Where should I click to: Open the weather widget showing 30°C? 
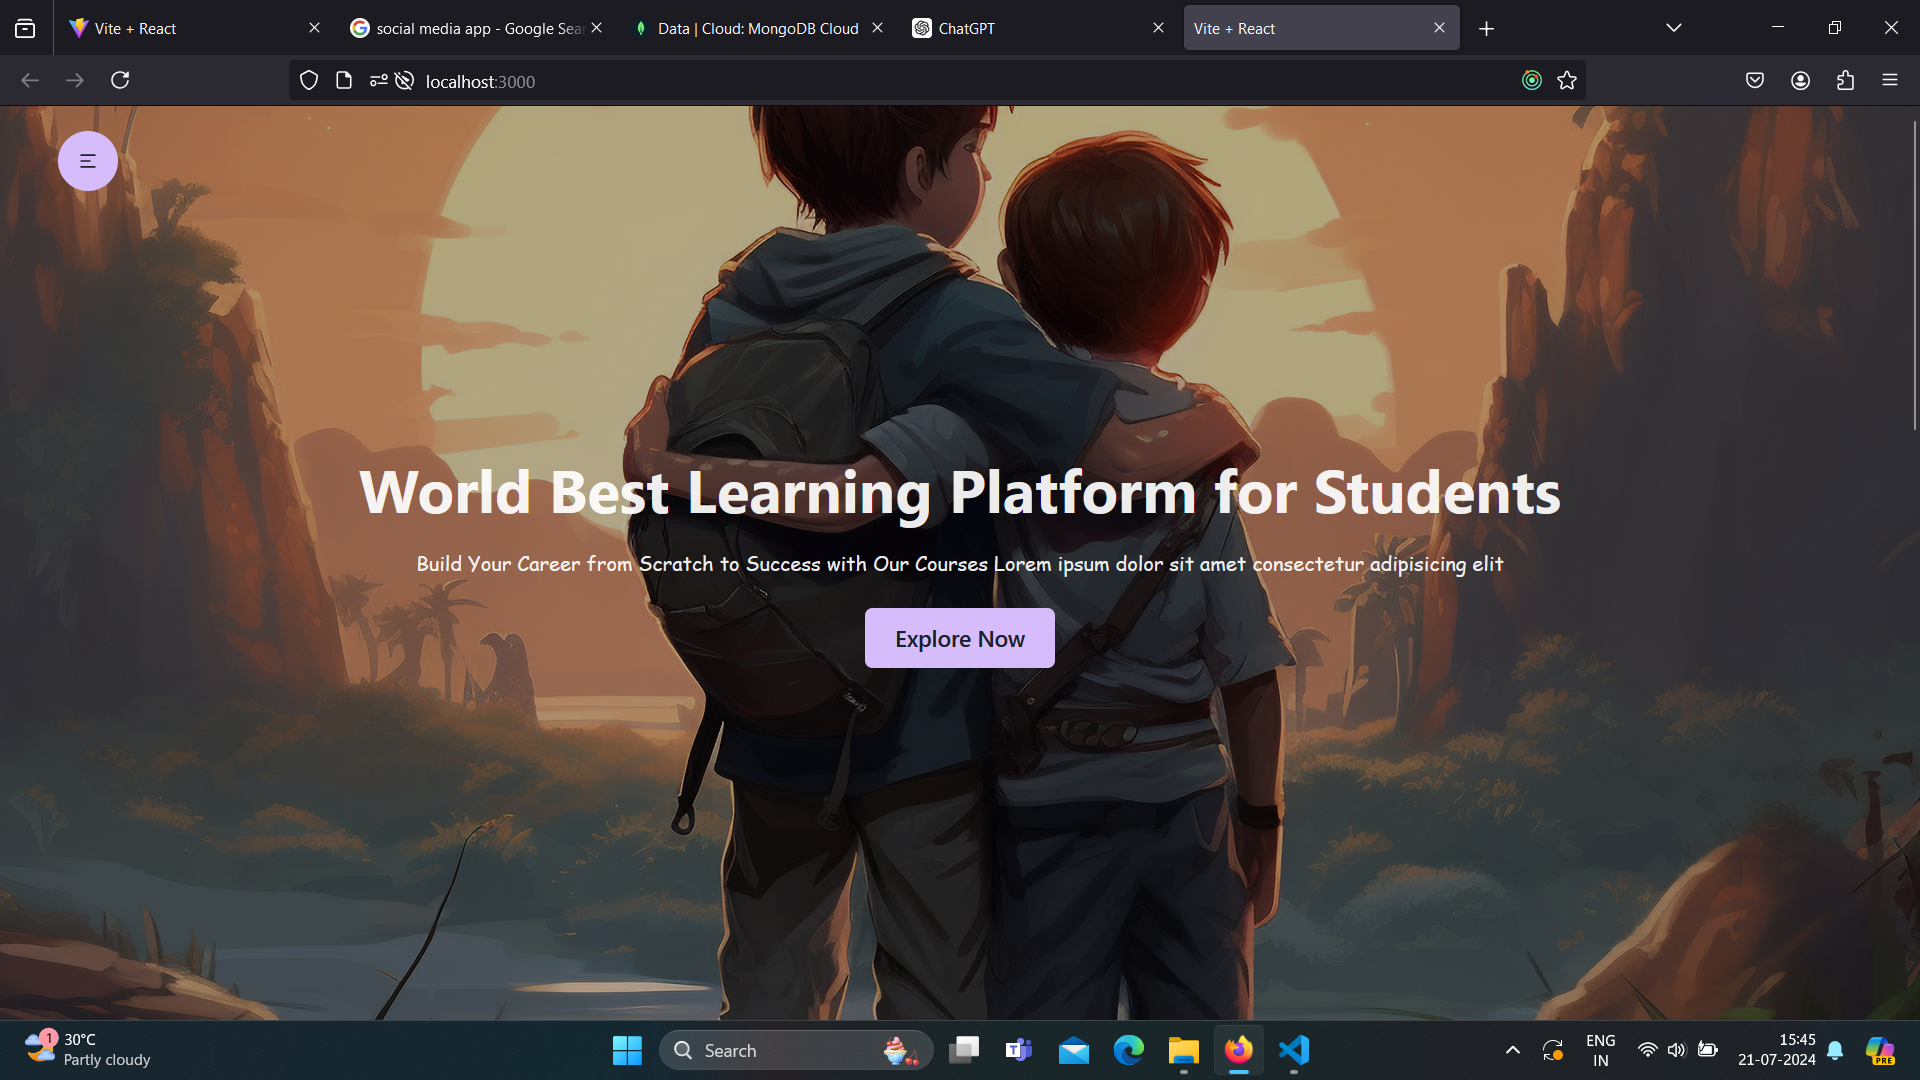(x=88, y=1050)
